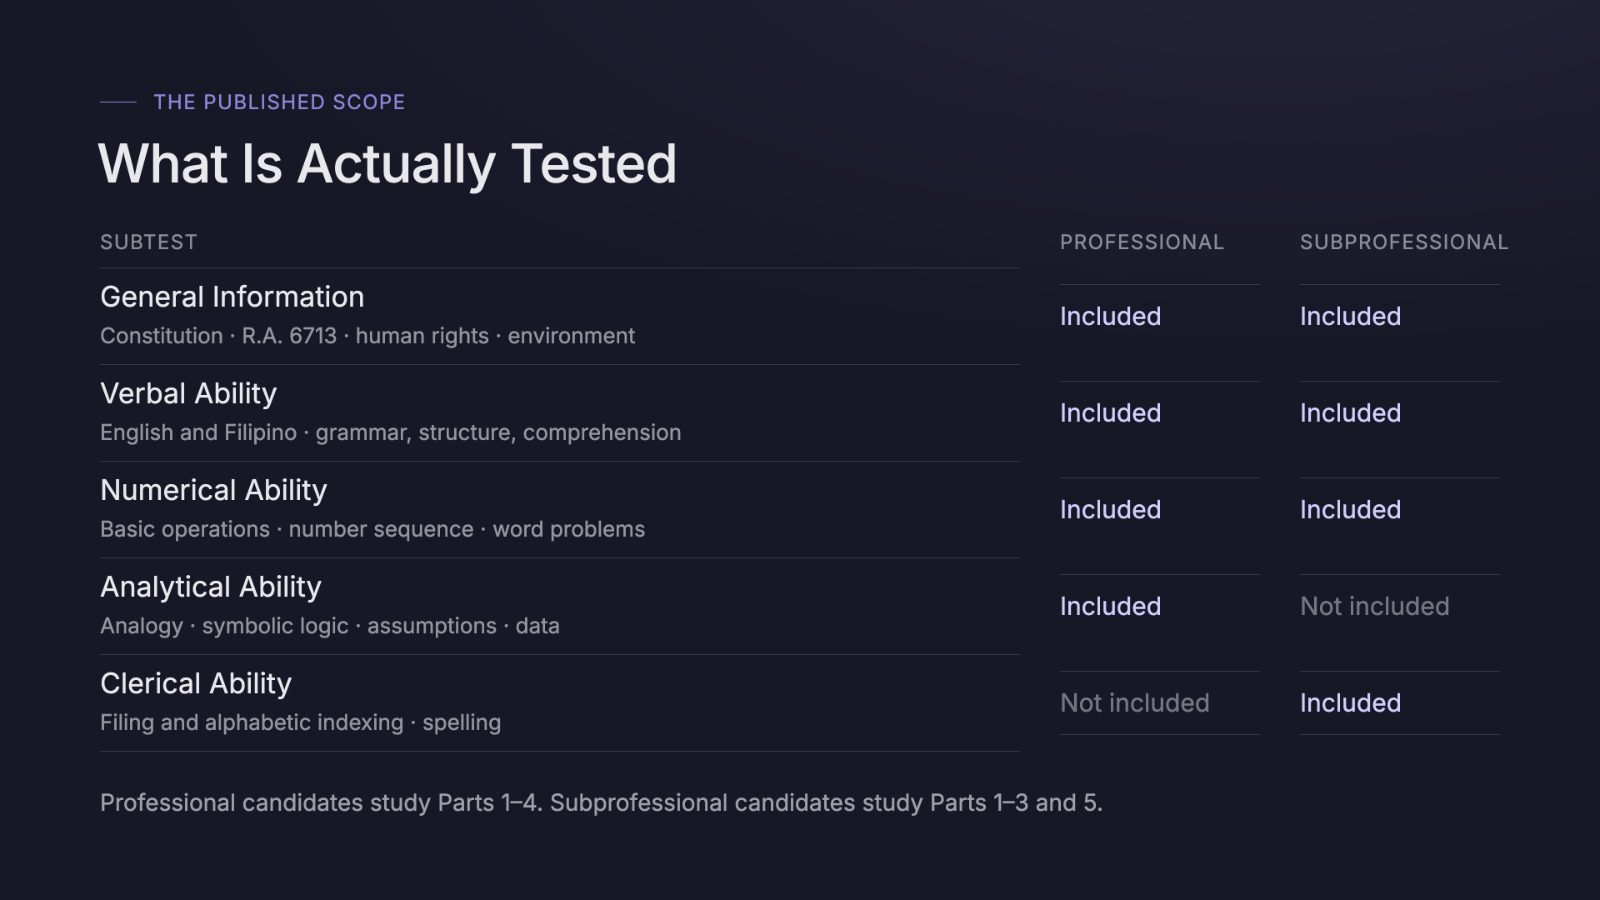This screenshot has width=1600, height=900.
Task: Select the Verbal Ability row title
Action: point(188,394)
